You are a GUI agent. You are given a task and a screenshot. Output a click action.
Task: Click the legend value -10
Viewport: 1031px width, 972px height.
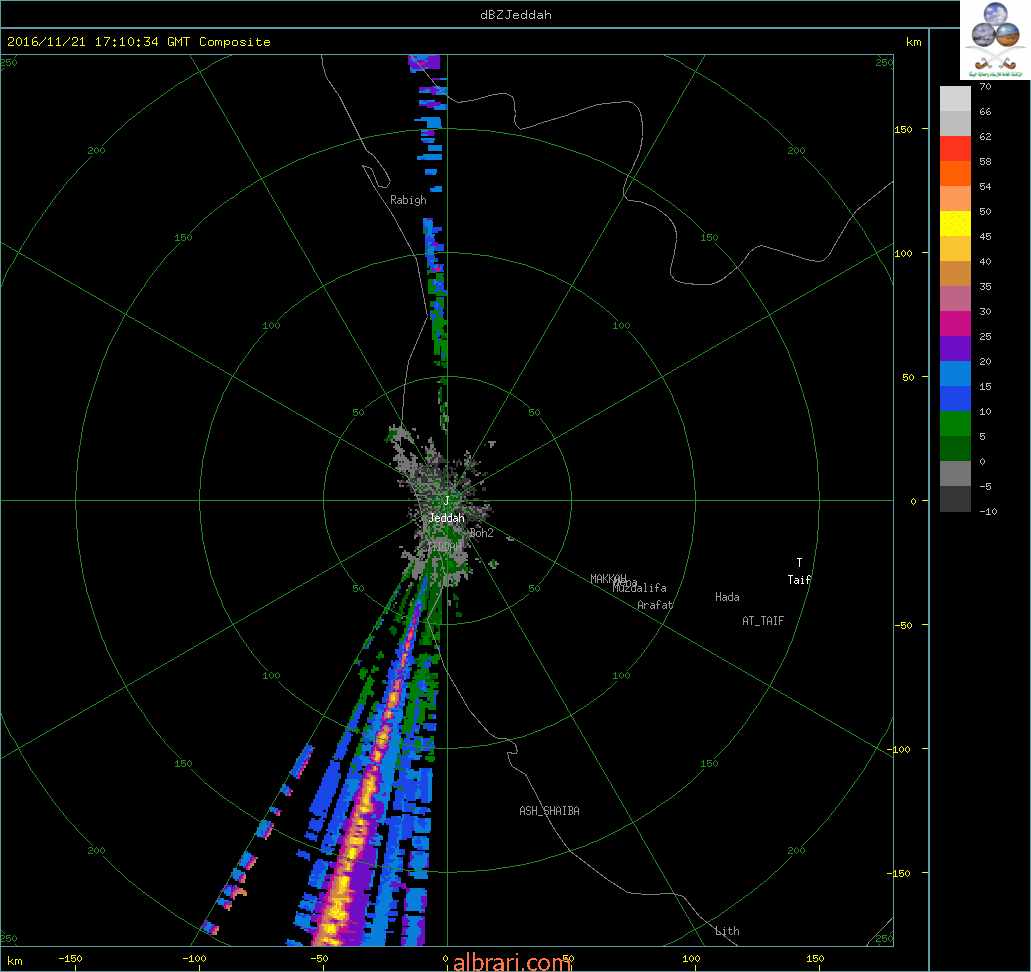pyautogui.click(x=988, y=511)
